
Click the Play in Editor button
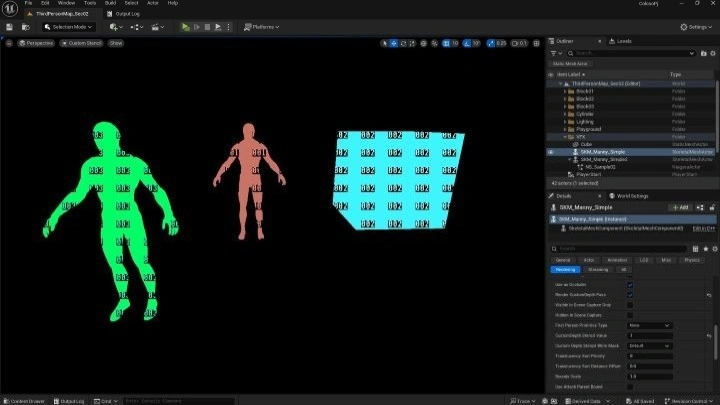[x=185, y=27]
